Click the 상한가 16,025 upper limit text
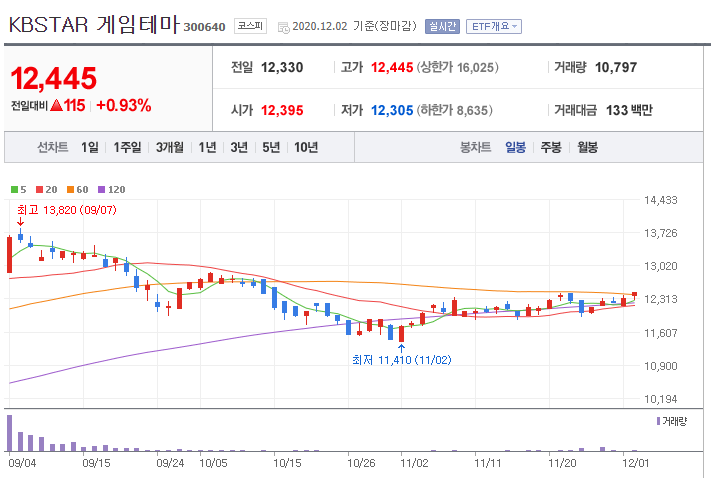Image resolution: width=711 pixels, height=478 pixels. (x=458, y=67)
